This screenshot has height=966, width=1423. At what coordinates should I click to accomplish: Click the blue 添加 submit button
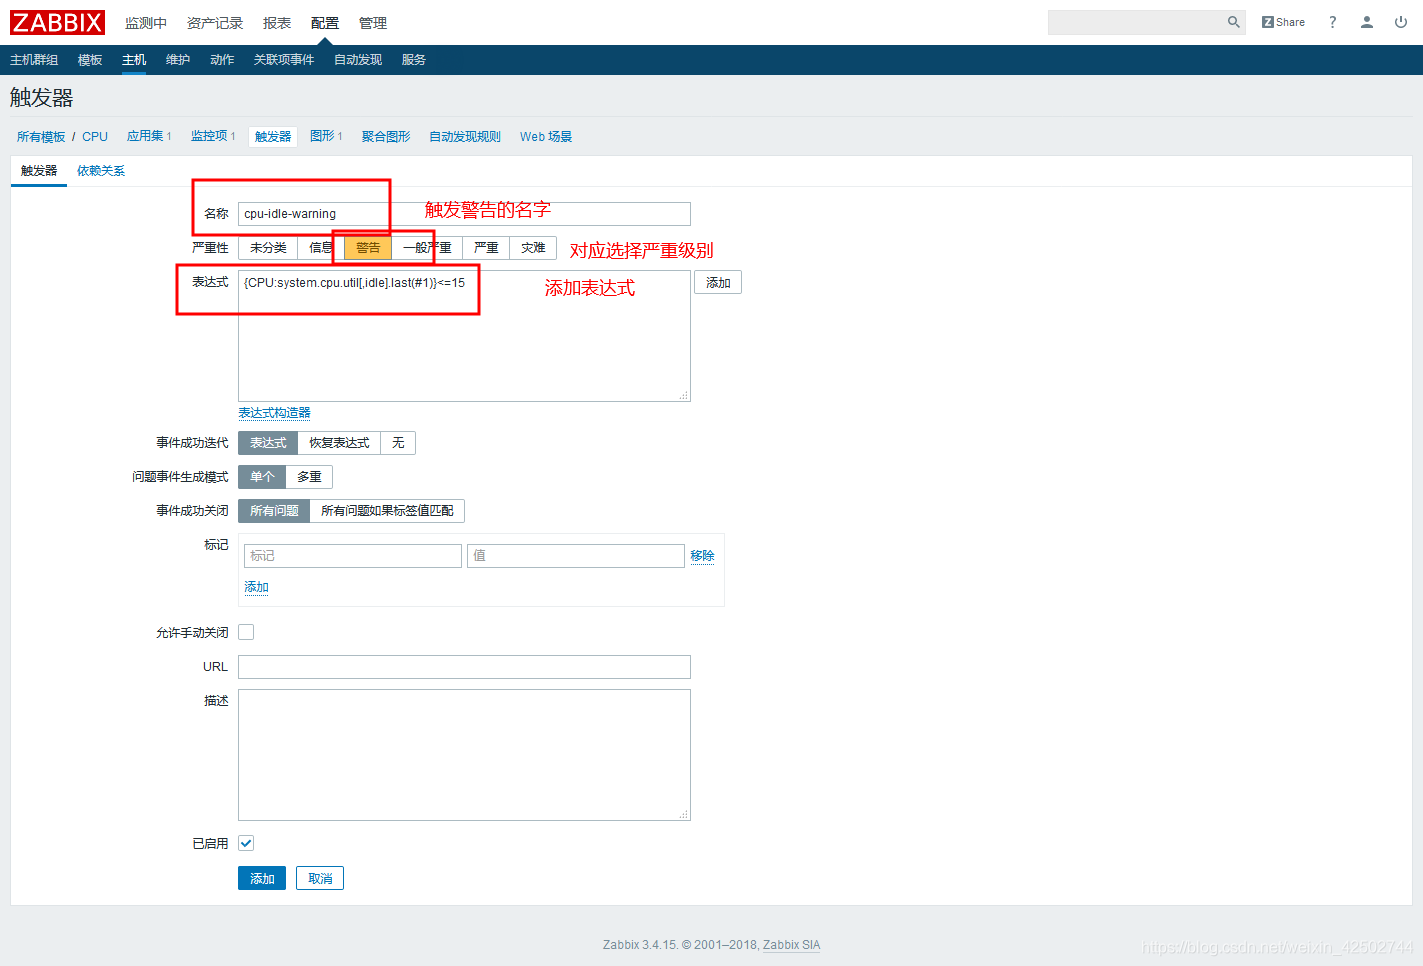tap(262, 878)
